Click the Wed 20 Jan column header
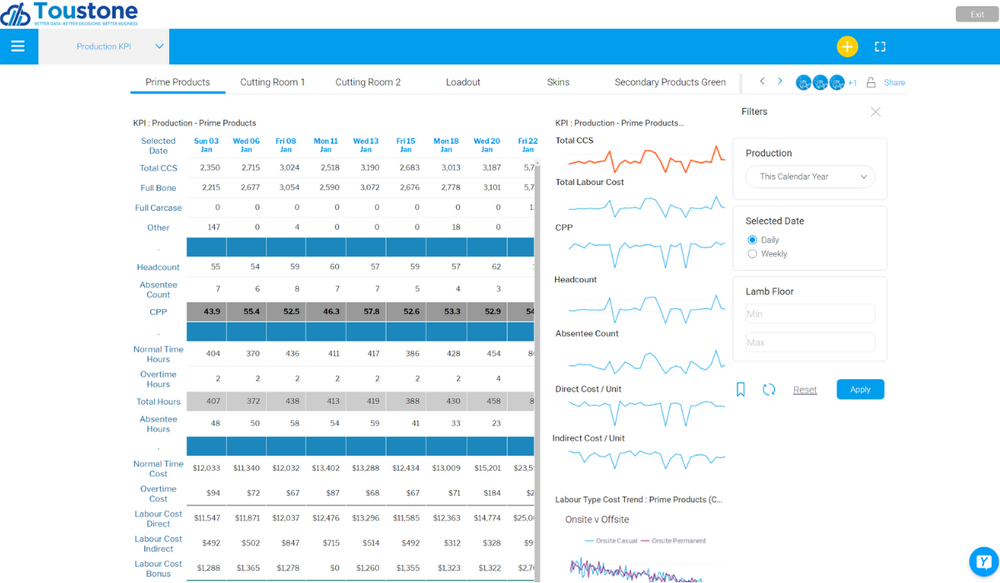 tap(487, 145)
